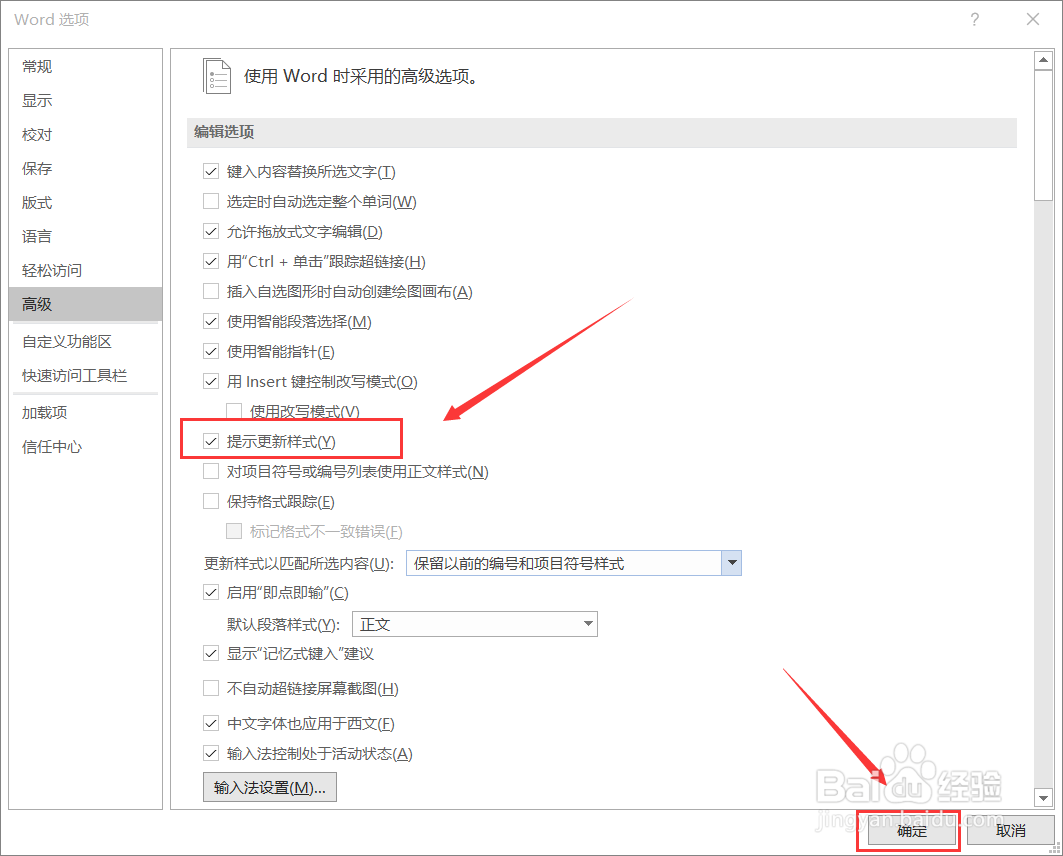This screenshot has width=1063, height=856.
Task: Confirm with the 确定 button
Action: tap(911, 831)
